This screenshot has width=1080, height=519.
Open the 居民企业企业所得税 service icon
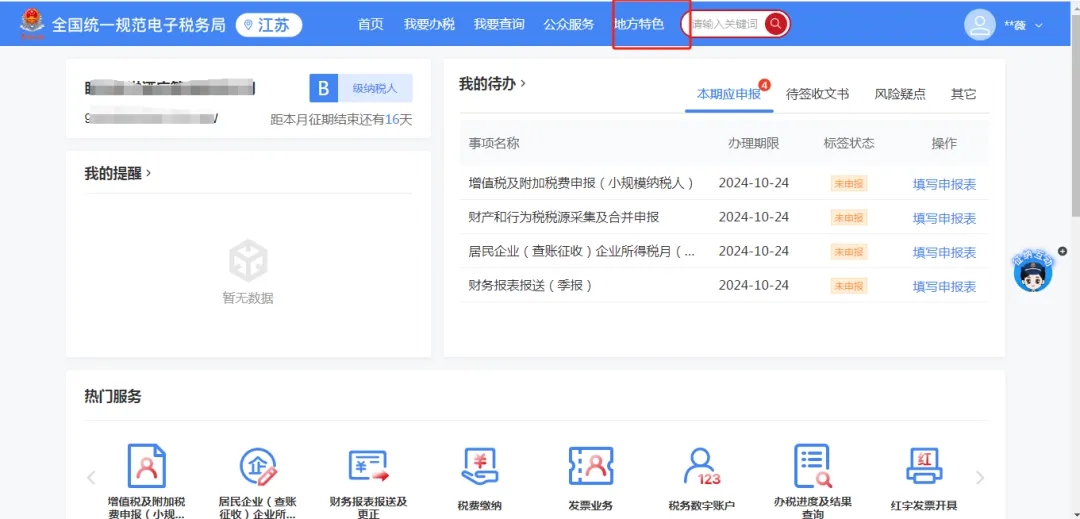pyautogui.click(x=257, y=466)
